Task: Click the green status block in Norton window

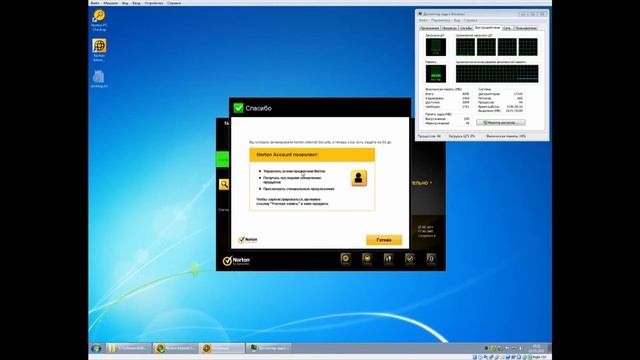Action: (222, 159)
